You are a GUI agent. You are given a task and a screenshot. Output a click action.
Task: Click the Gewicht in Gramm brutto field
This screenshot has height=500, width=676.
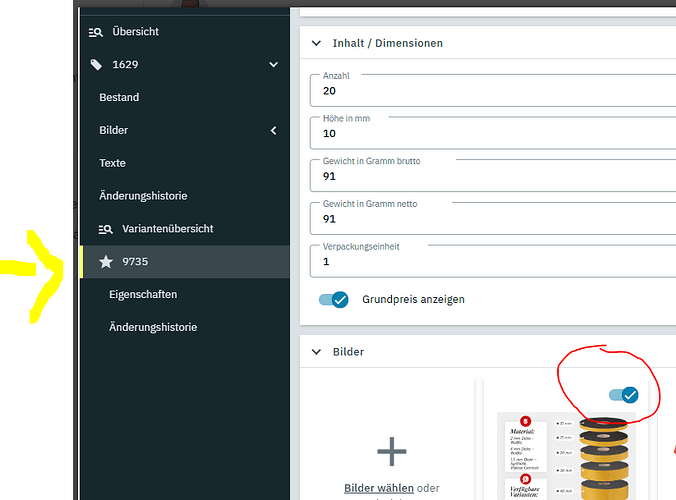tap(495, 176)
